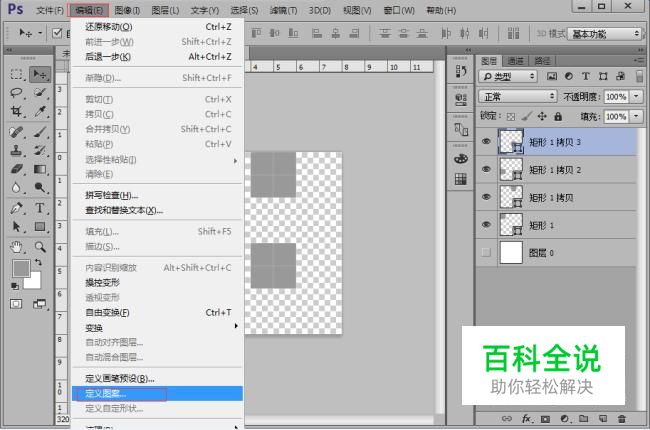Open 编辑 menu

point(89,10)
